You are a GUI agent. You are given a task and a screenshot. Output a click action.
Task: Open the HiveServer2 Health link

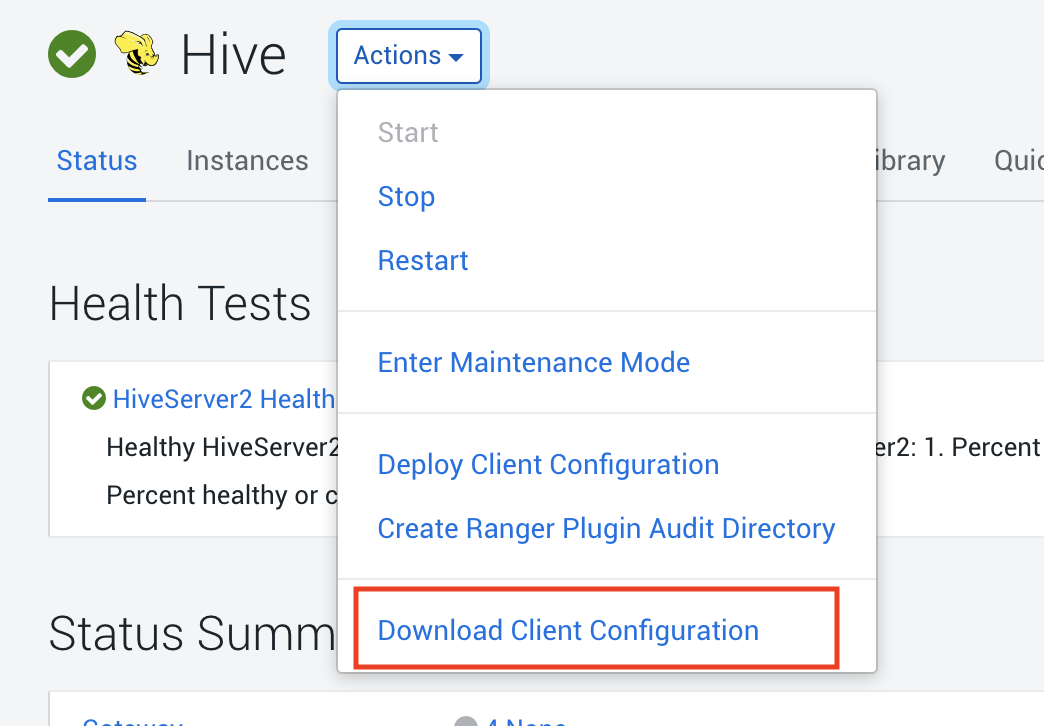pyautogui.click(x=224, y=399)
